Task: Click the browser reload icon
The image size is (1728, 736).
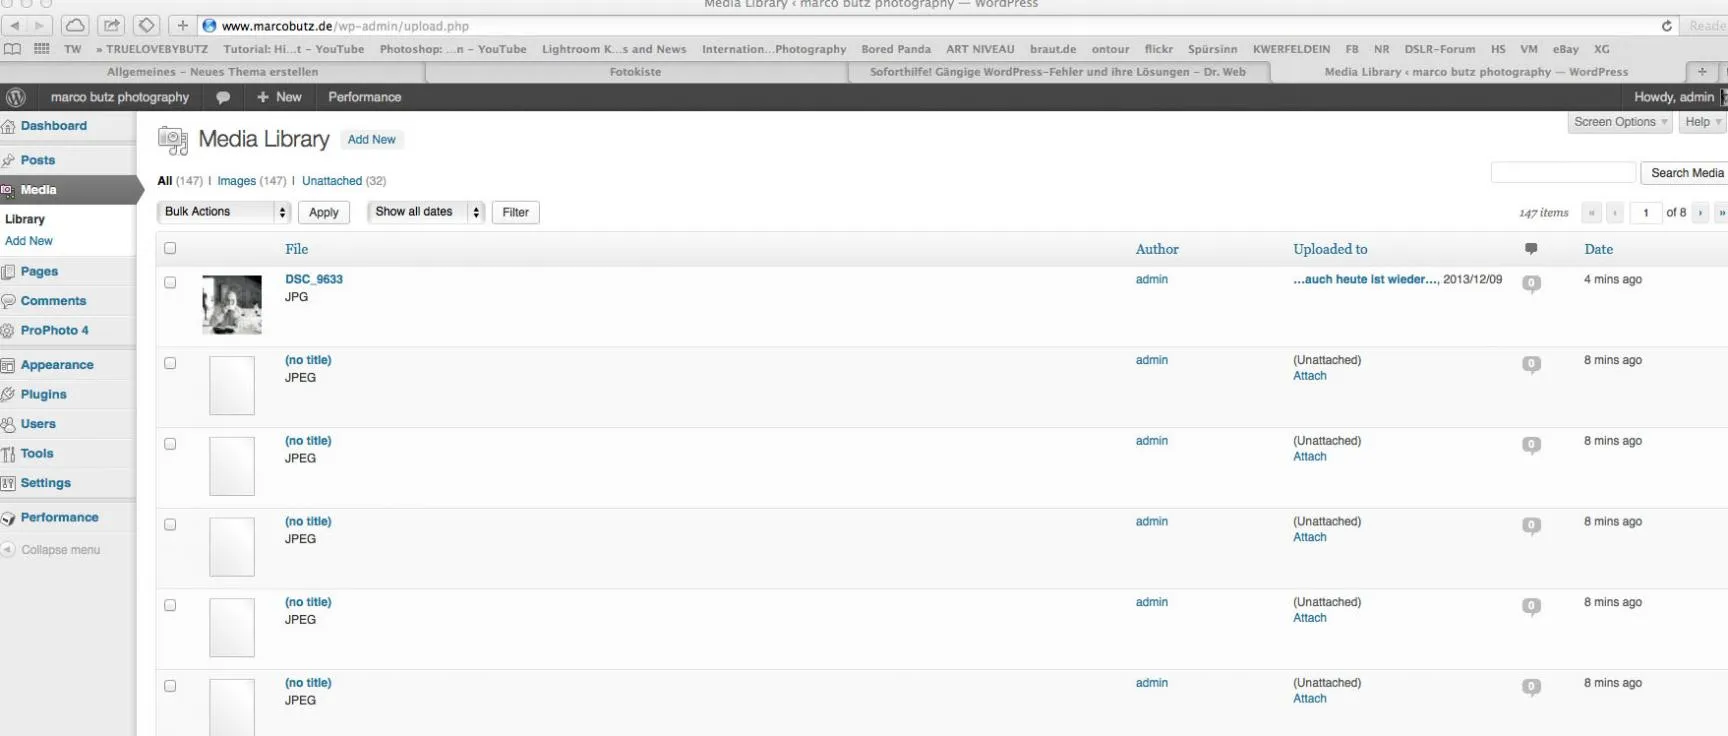Action: [x=1666, y=26]
